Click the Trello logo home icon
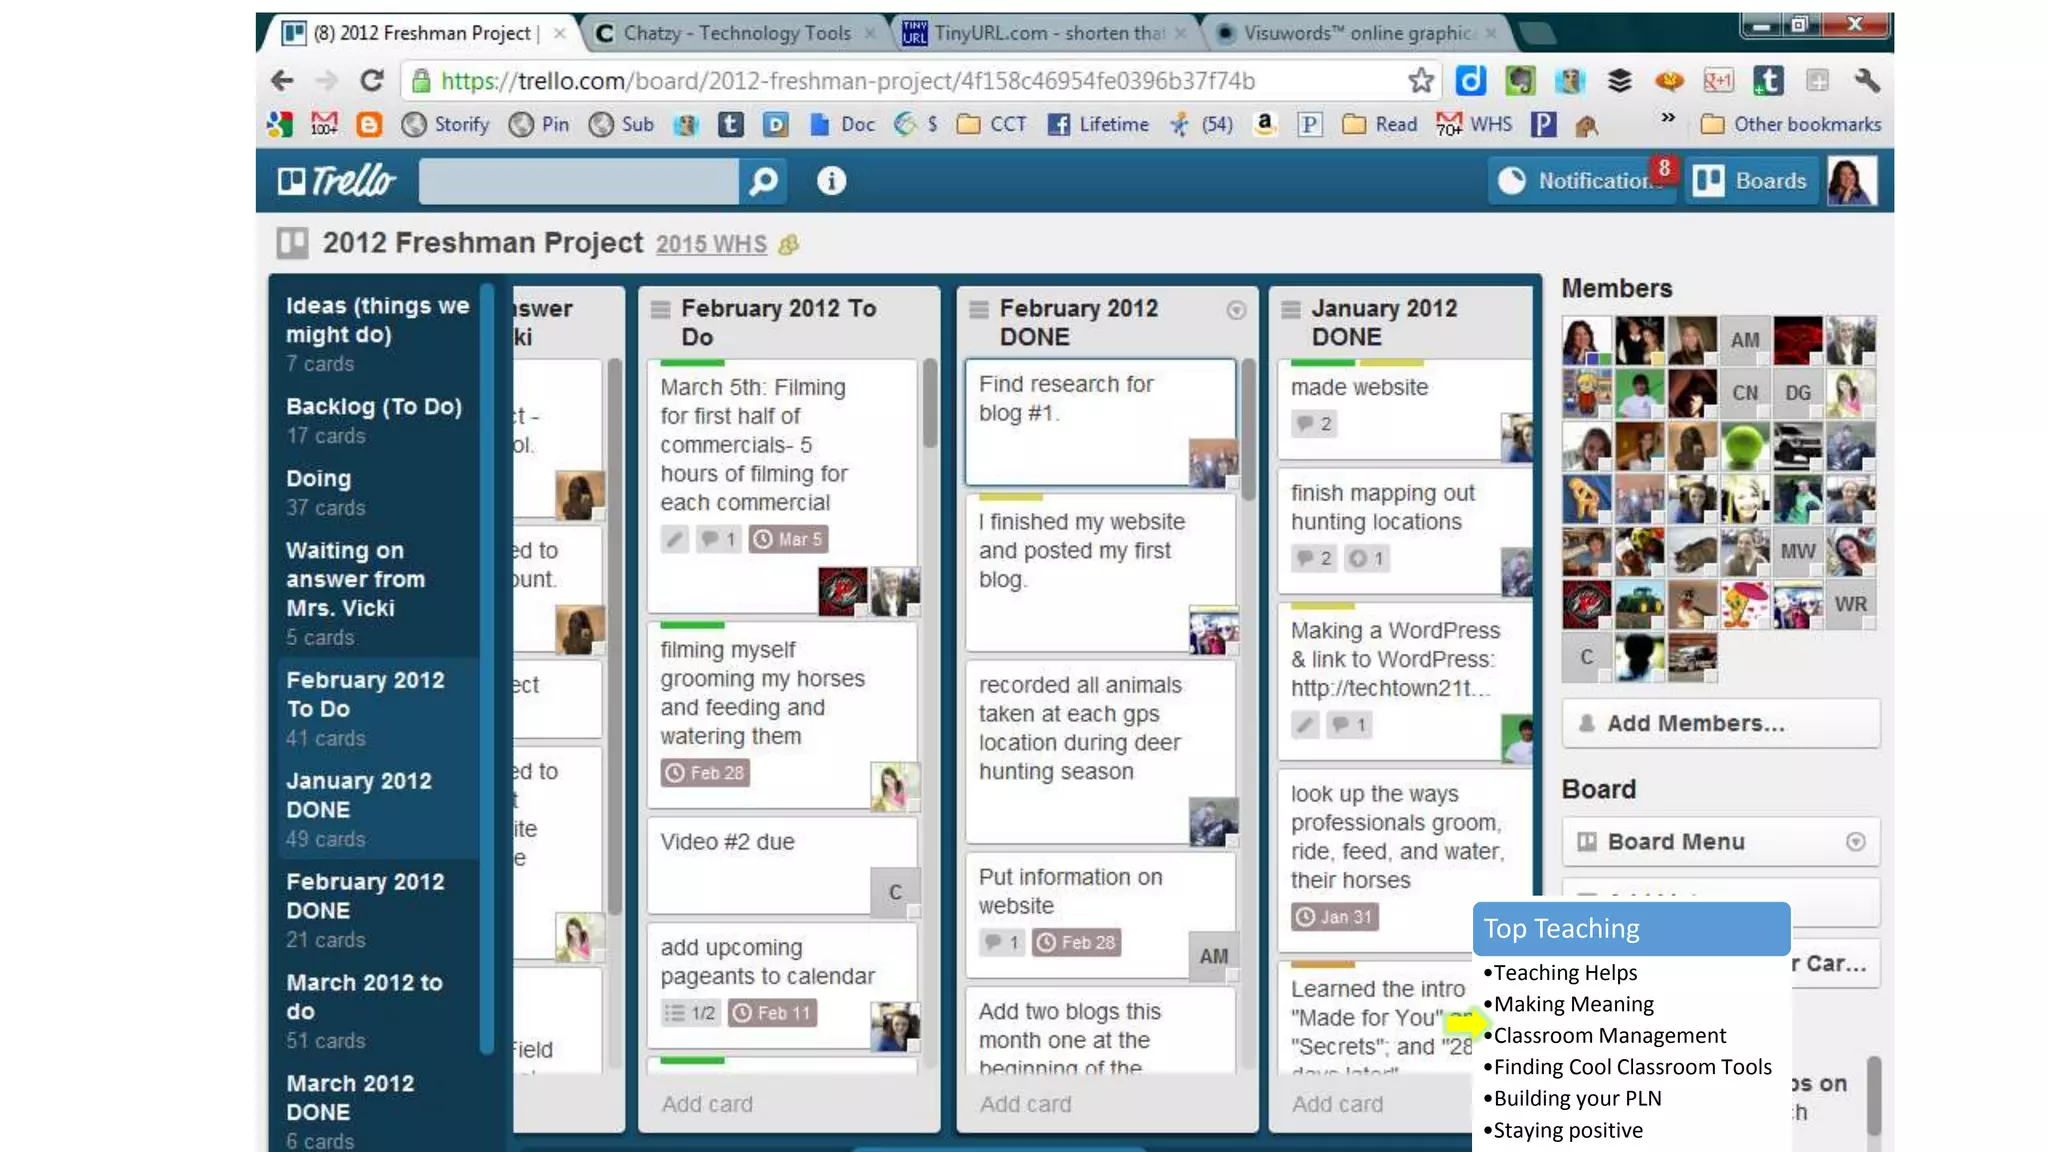This screenshot has height=1152, width=2048. click(336, 181)
